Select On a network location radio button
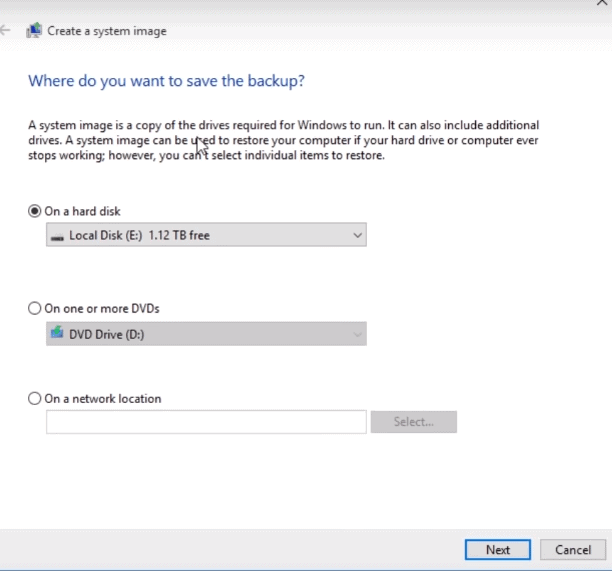 [x=34, y=398]
